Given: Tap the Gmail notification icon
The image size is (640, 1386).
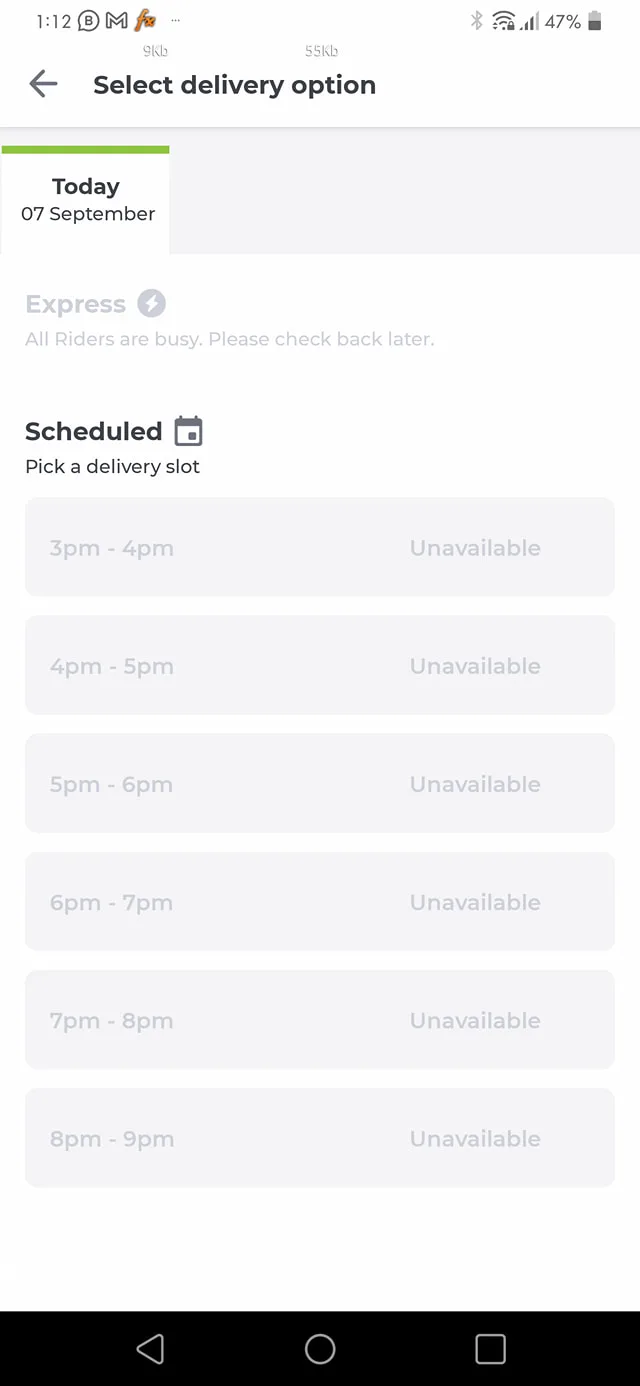Looking at the screenshot, I should point(117,21).
